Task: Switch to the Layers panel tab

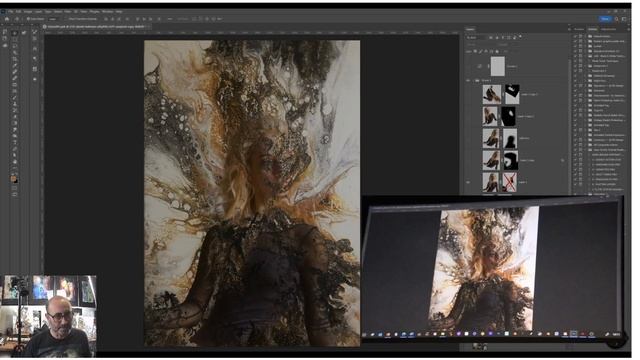Action: (x=470, y=29)
